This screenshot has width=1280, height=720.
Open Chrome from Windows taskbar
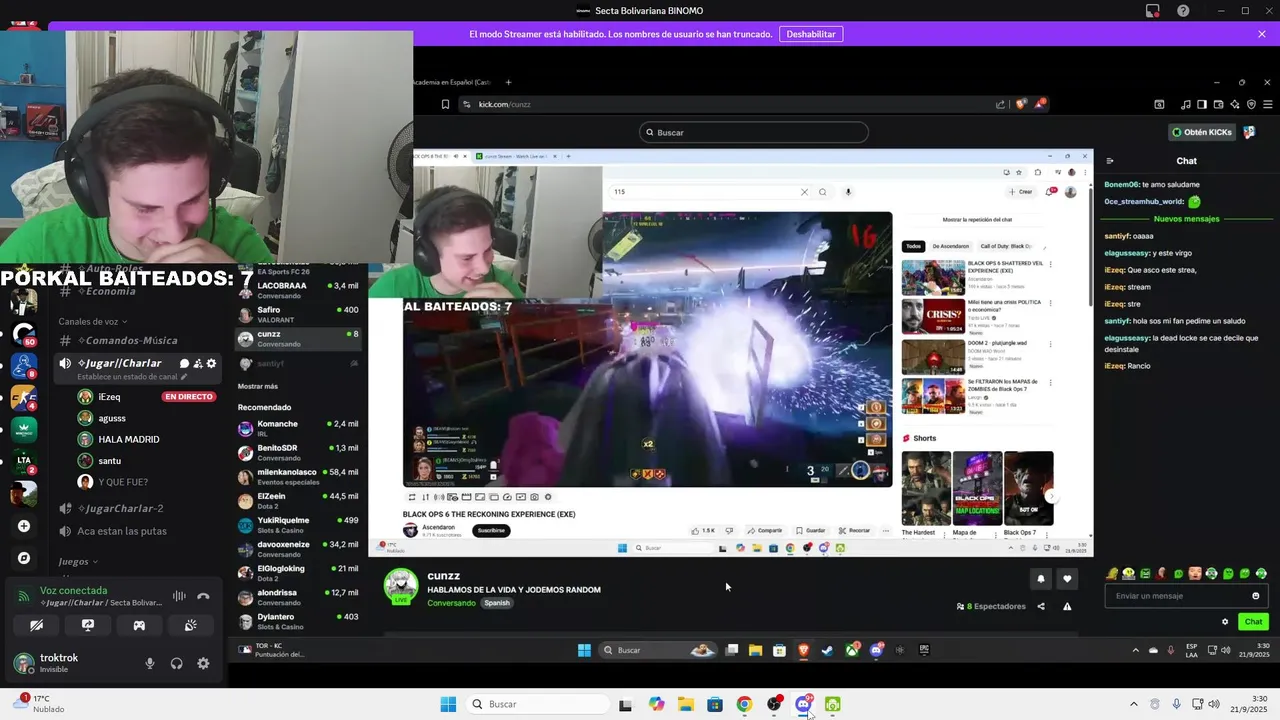(744, 704)
